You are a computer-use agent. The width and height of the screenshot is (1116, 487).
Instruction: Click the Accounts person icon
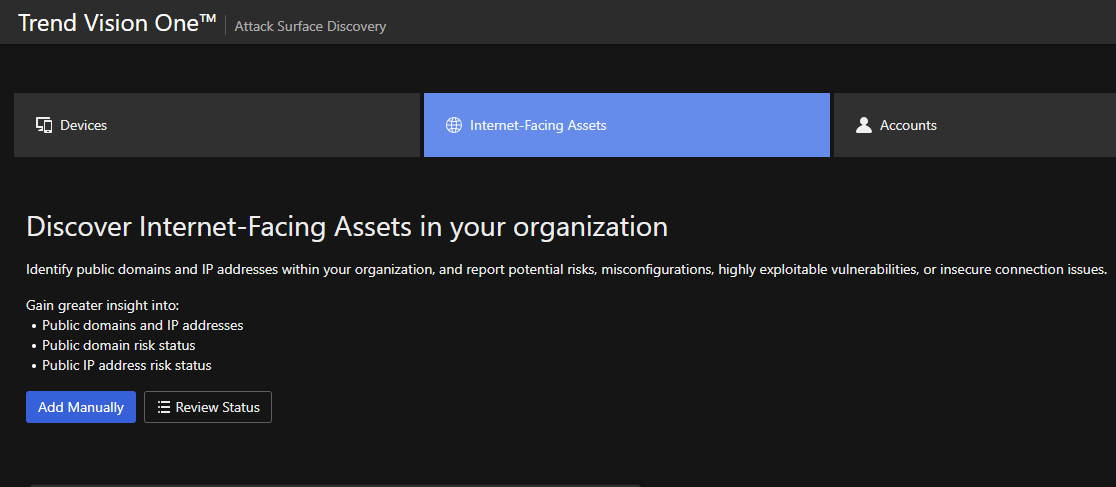pos(864,125)
